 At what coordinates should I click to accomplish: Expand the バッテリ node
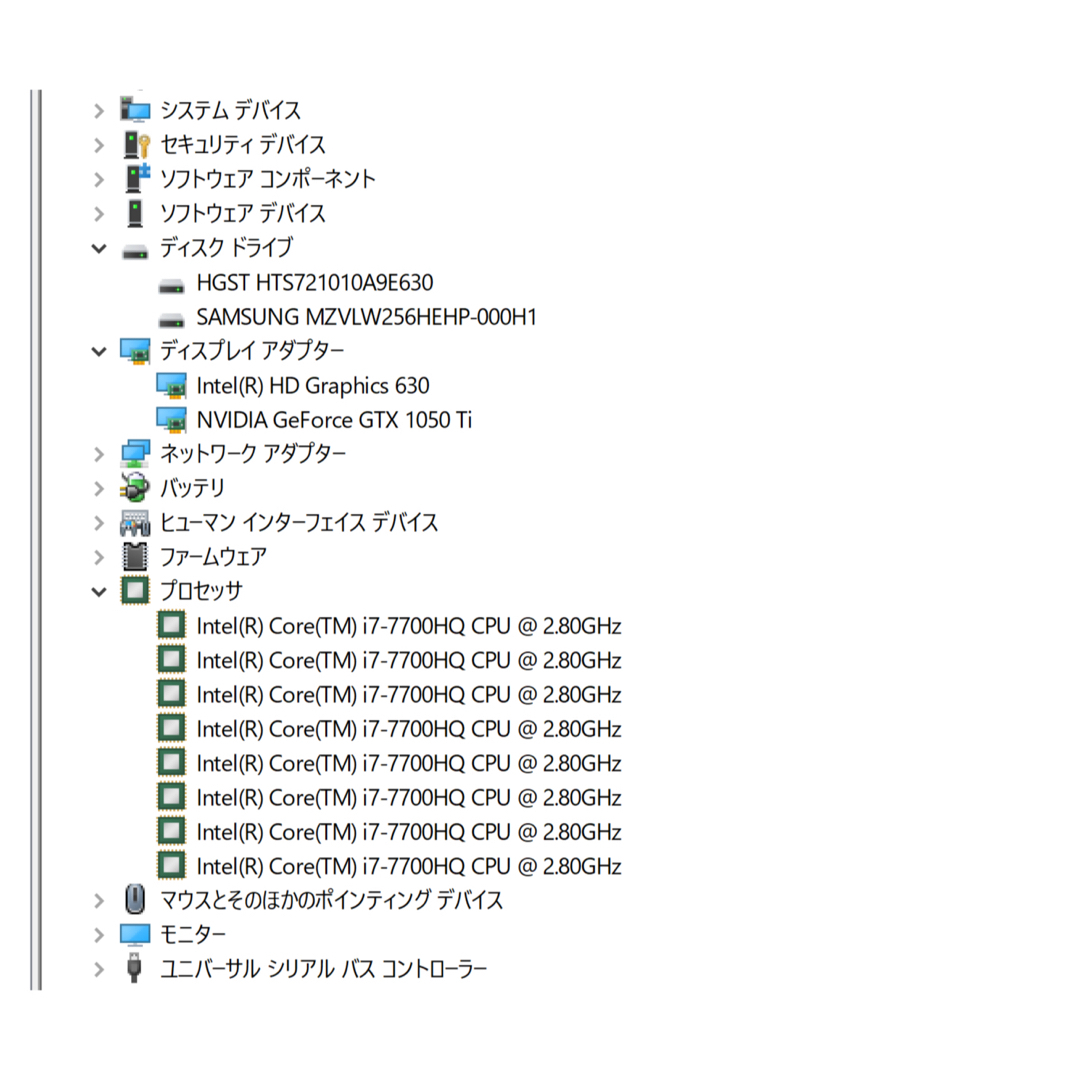coord(99,488)
